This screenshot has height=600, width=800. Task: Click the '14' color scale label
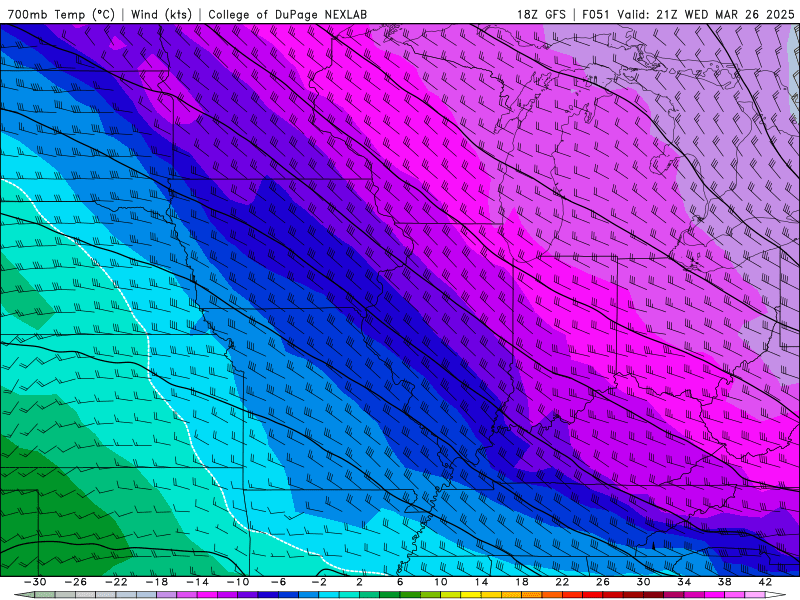[x=481, y=582]
